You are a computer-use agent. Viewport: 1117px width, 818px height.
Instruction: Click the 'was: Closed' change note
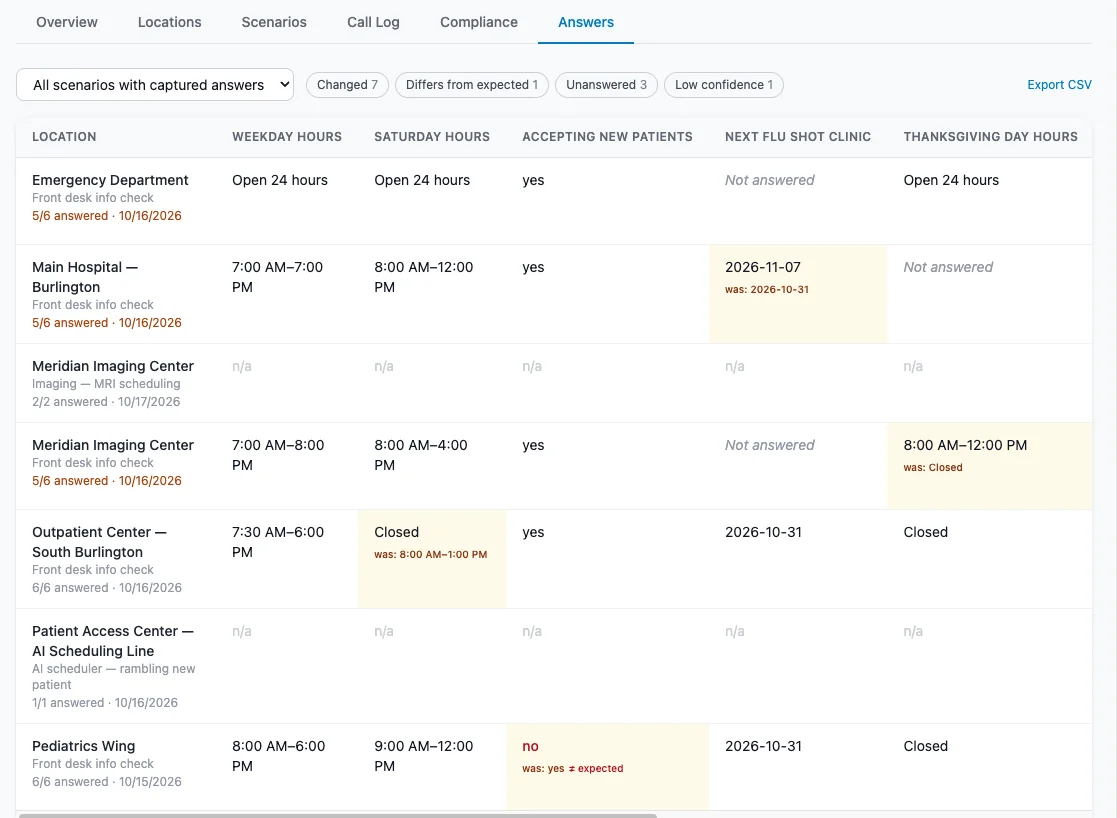click(933, 467)
